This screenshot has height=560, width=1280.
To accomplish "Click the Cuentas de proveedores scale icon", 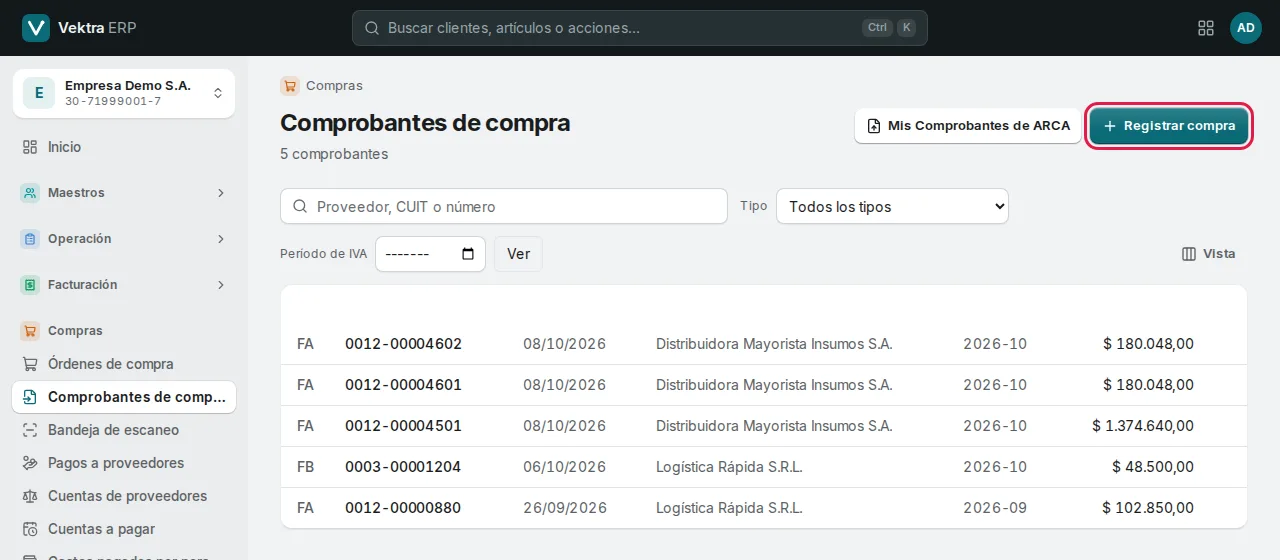I will [30, 496].
